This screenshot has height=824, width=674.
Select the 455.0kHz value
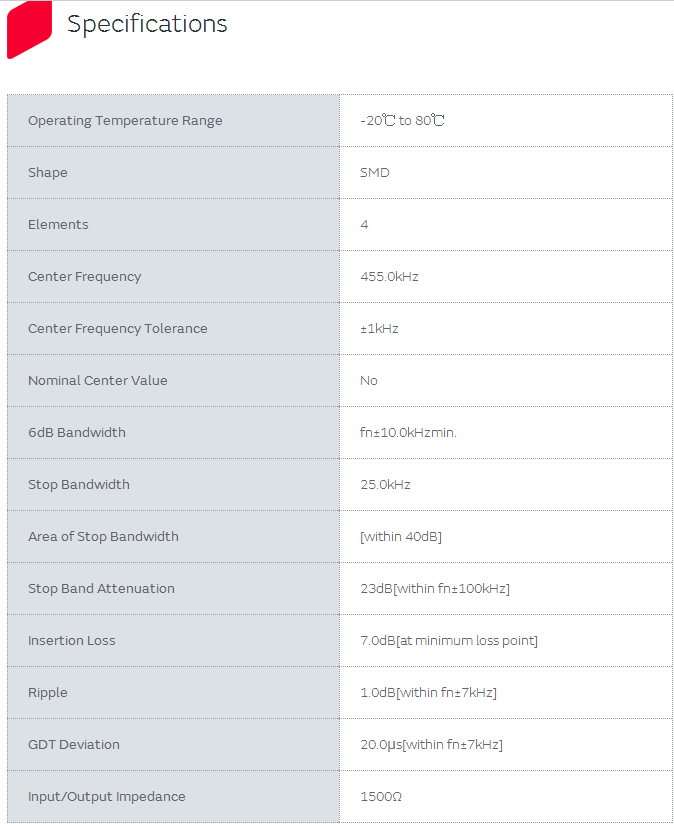point(389,277)
